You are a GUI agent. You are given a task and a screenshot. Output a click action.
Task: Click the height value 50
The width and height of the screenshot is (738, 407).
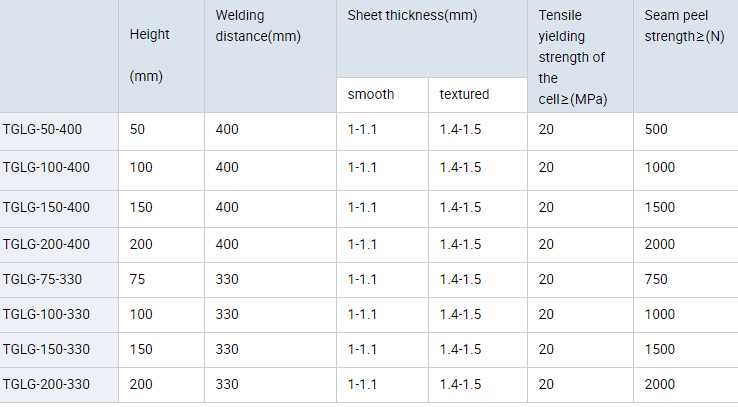click(138, 130)
